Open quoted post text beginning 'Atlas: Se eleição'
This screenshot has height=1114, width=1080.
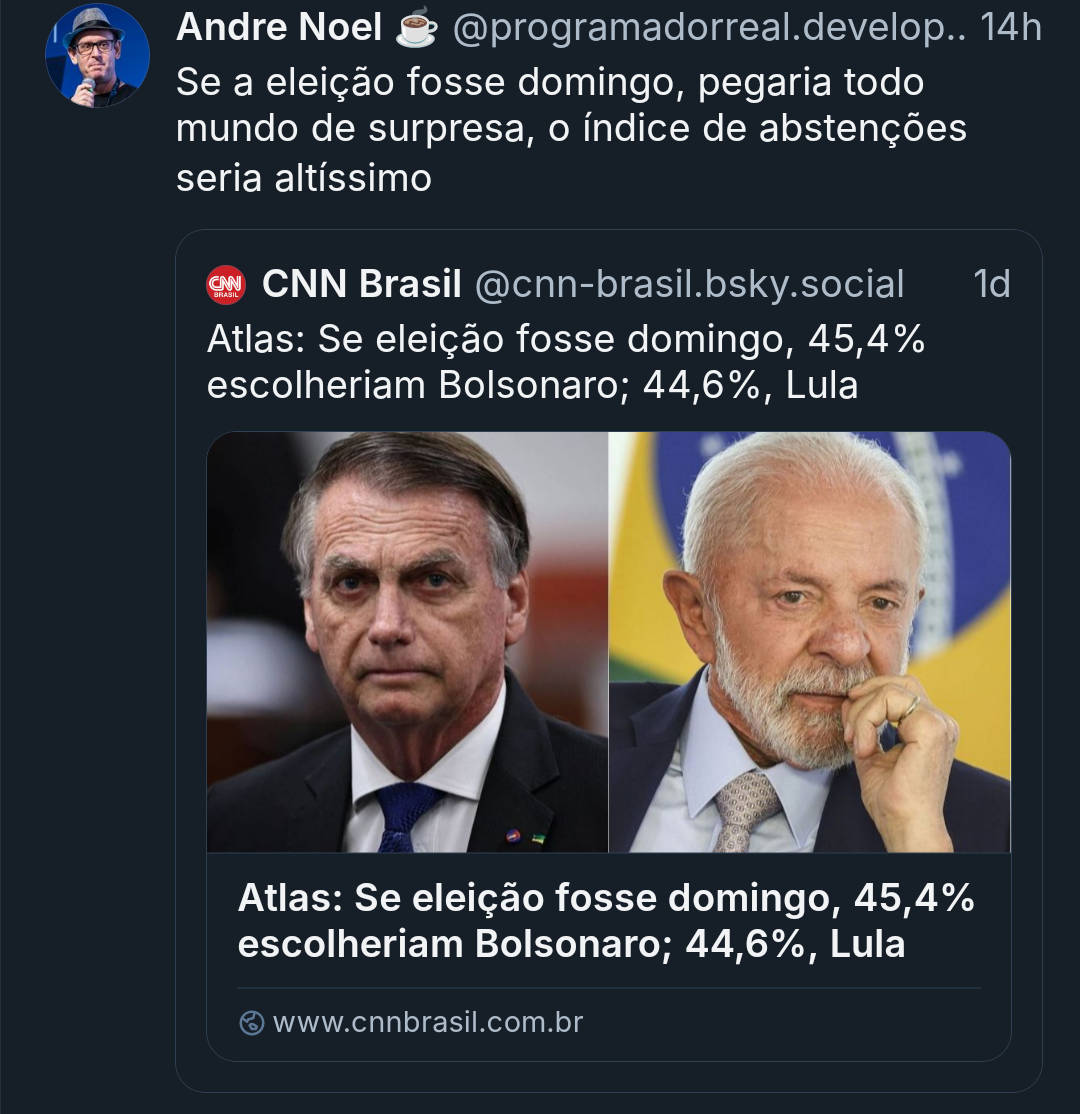point(565,340)
